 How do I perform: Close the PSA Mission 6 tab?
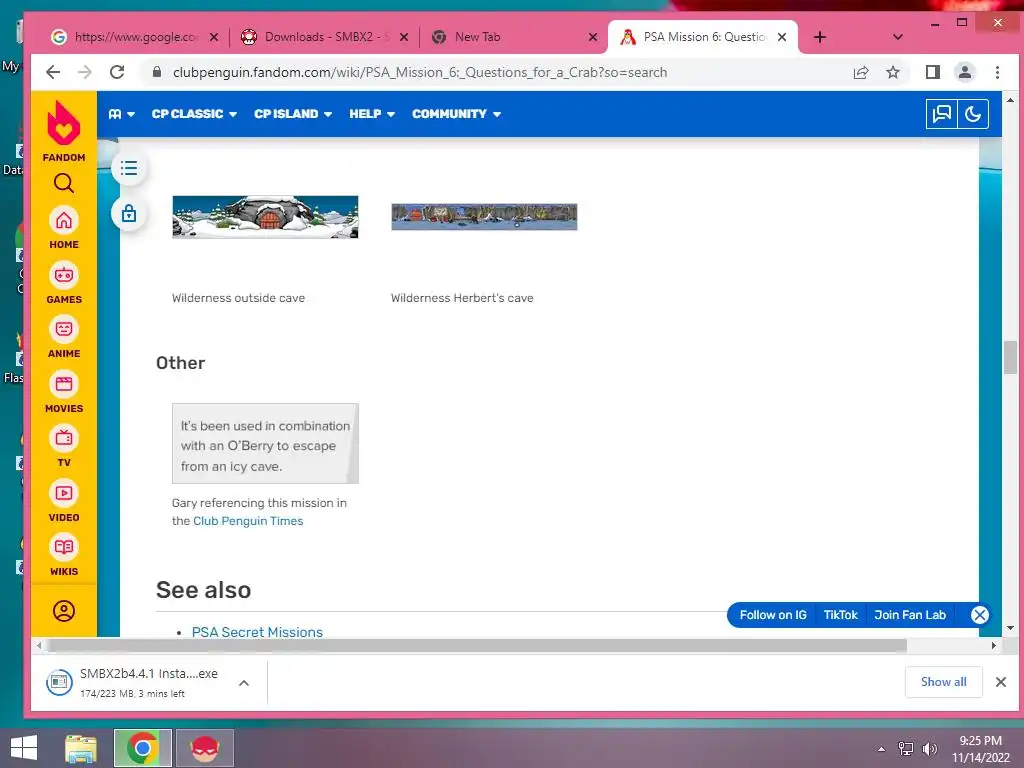782,37
